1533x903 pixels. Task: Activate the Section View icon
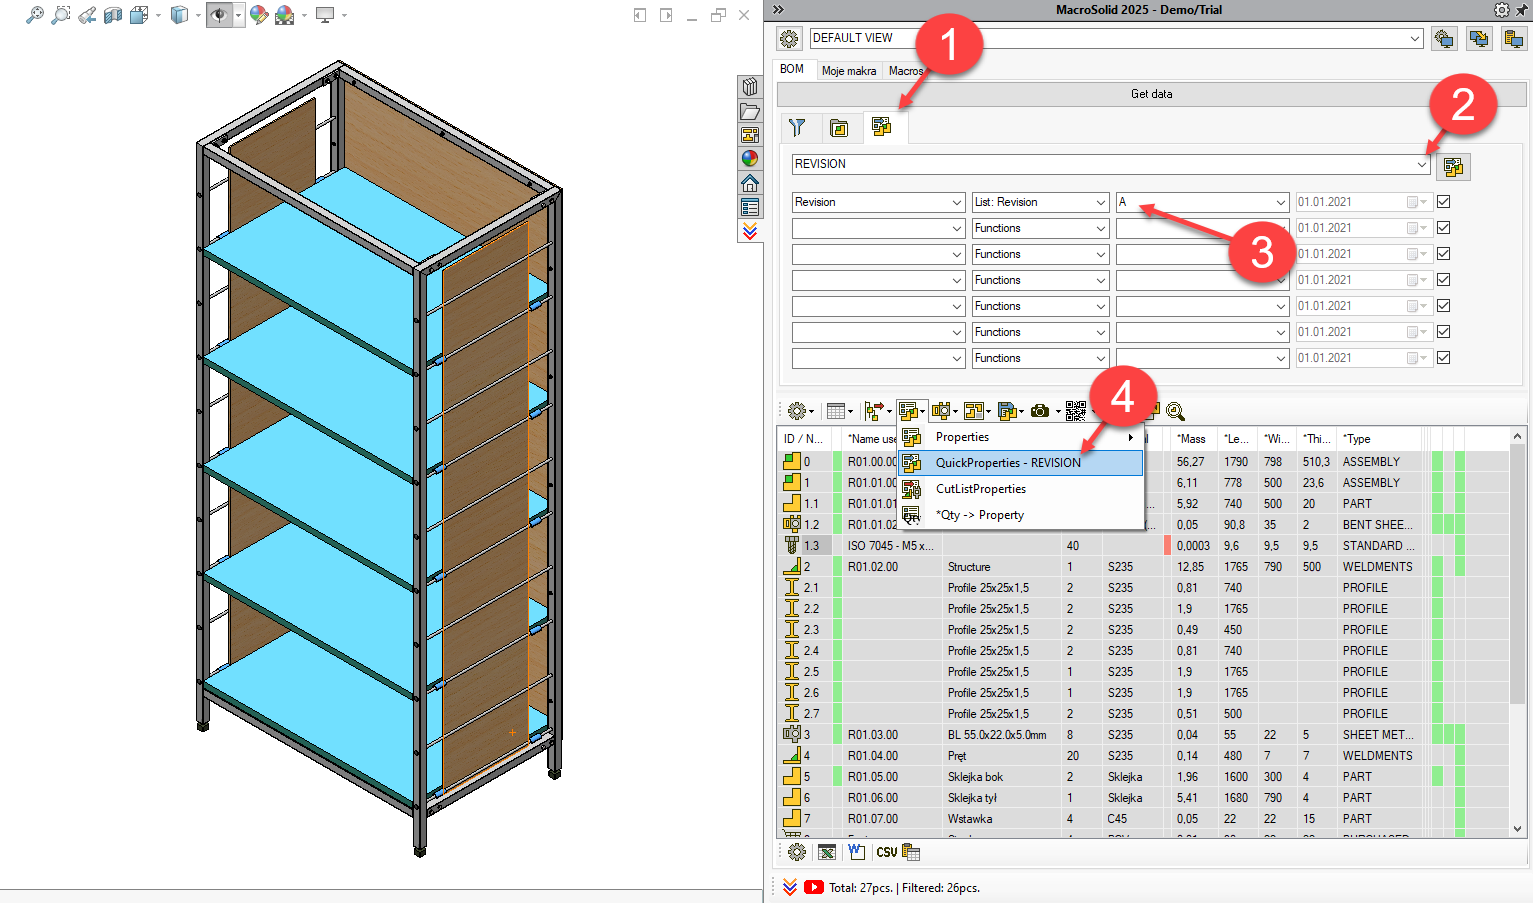coord(113,15)
